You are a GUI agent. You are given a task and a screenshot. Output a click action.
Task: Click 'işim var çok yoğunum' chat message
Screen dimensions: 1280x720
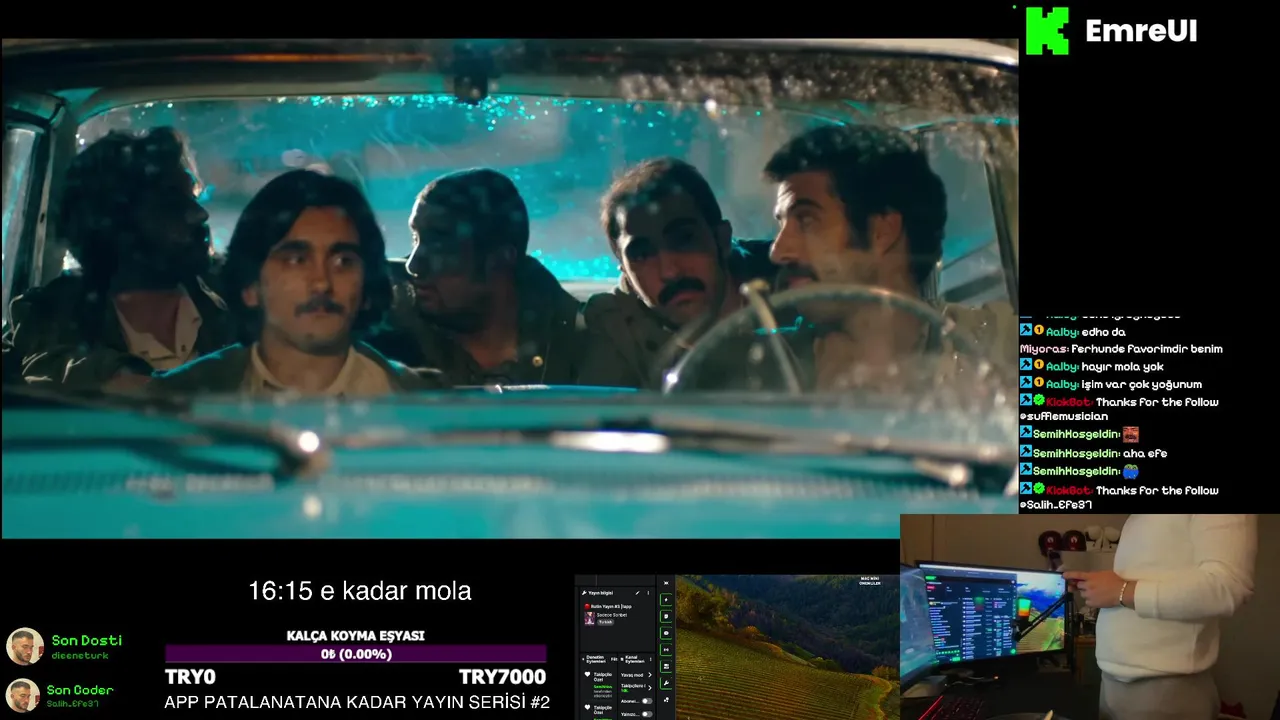[x=1141, y=384]
